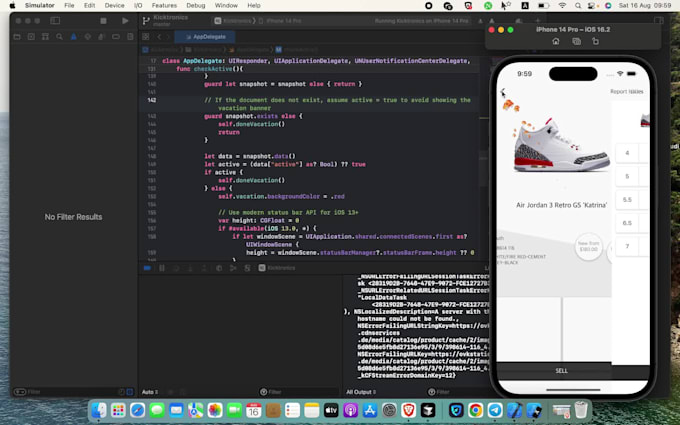Open the Simulator app menu
680x425 pixels.
click(x=39, y=6)
